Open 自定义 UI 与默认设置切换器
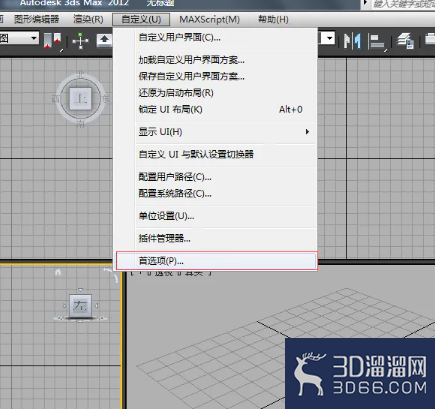Screen dimensions: 435x409 pos(216,154)
